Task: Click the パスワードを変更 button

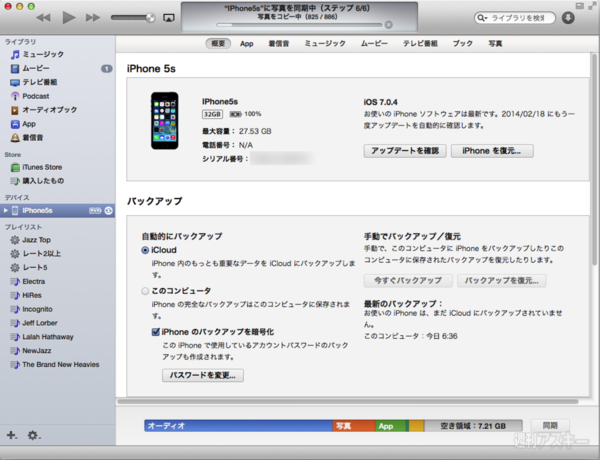Action: 203,375
